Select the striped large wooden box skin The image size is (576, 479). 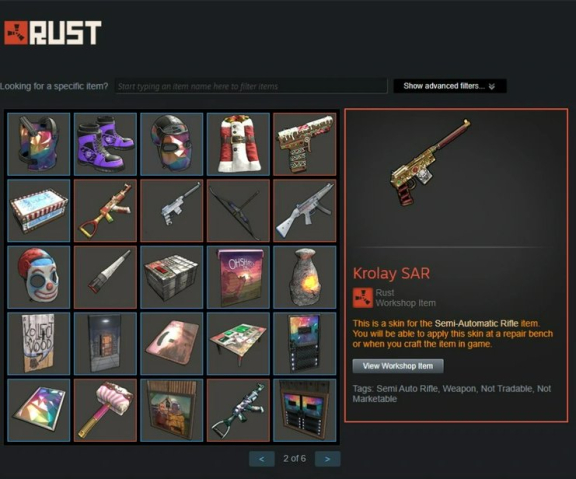point(39,210)
